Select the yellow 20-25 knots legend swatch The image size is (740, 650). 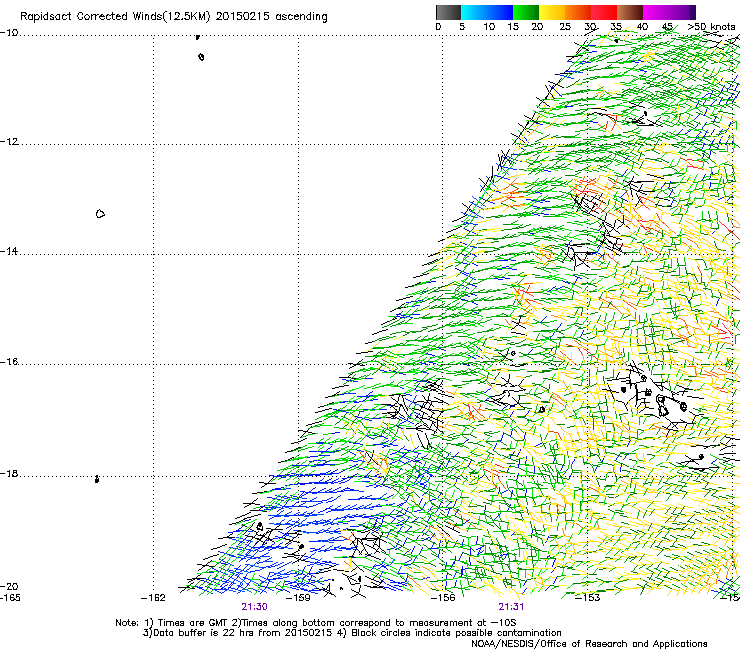pos(552,12)
